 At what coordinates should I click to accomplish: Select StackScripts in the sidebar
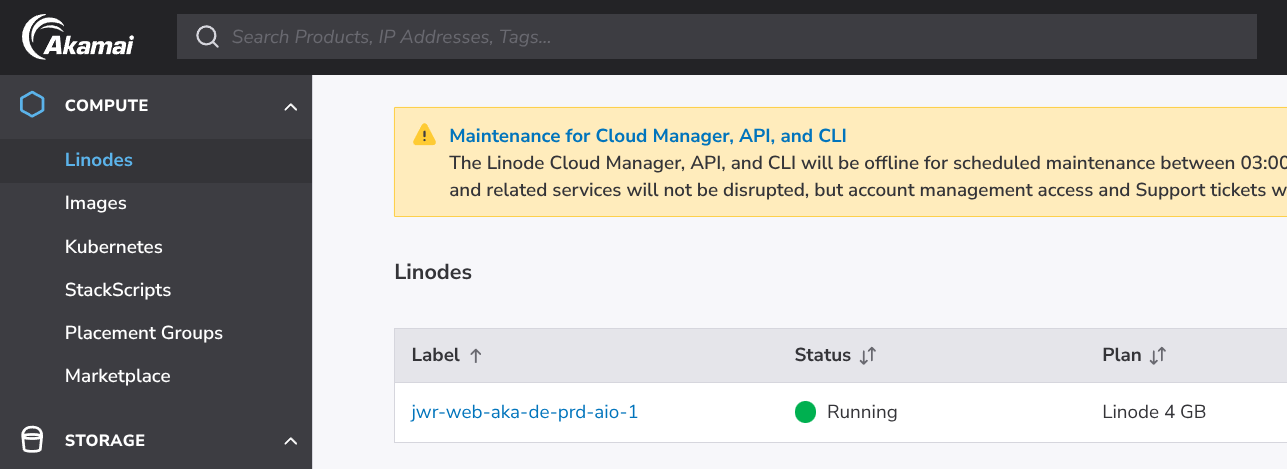click(x=118, y=290)
